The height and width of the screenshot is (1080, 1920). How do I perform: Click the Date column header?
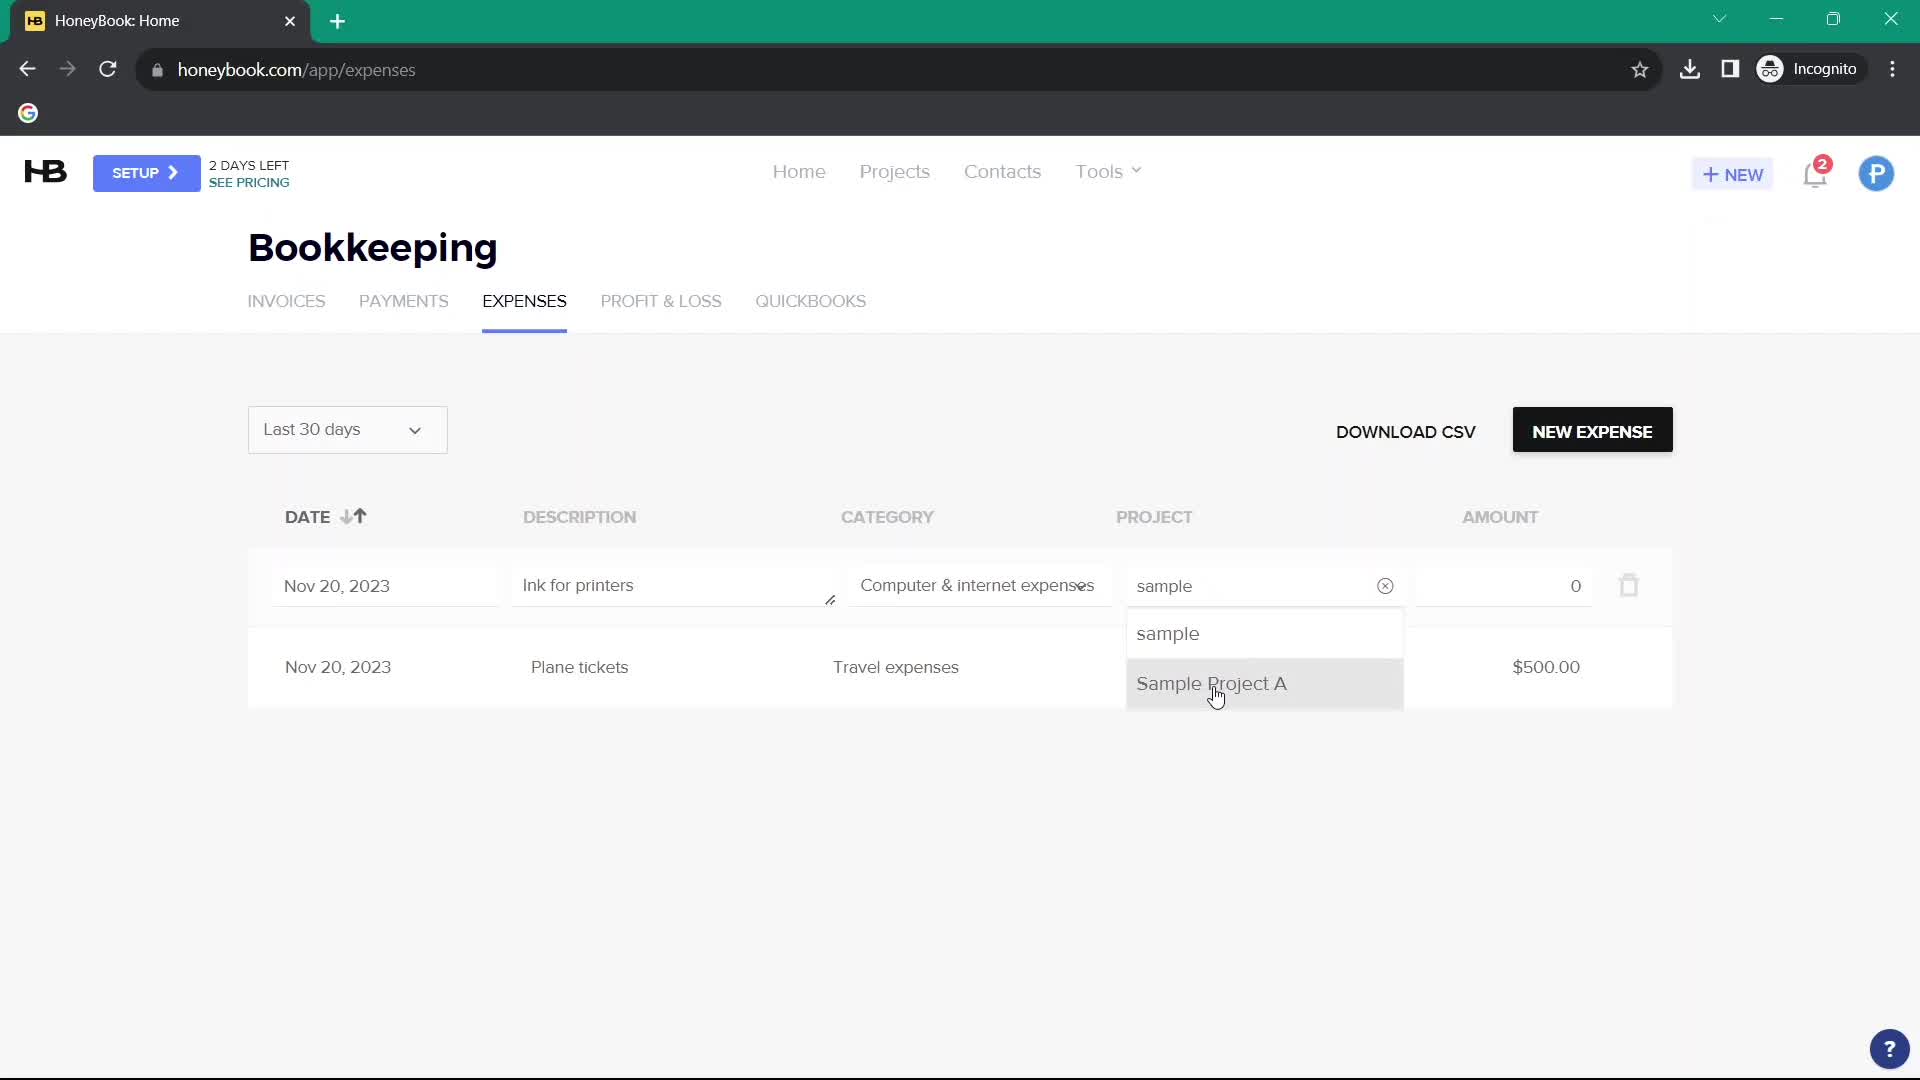click(307, 517)
